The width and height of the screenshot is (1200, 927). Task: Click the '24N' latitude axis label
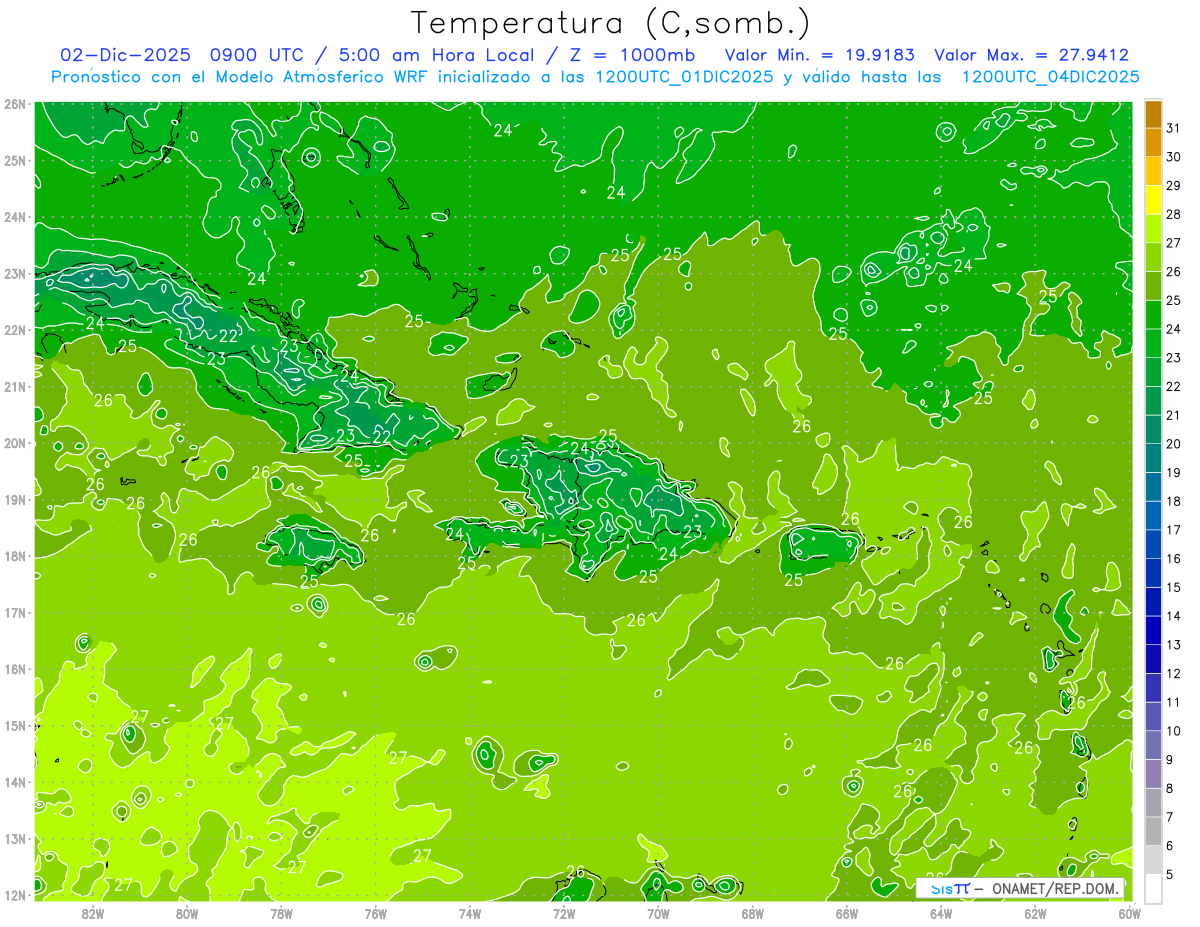pyautogui.click(x=15, y=217)
